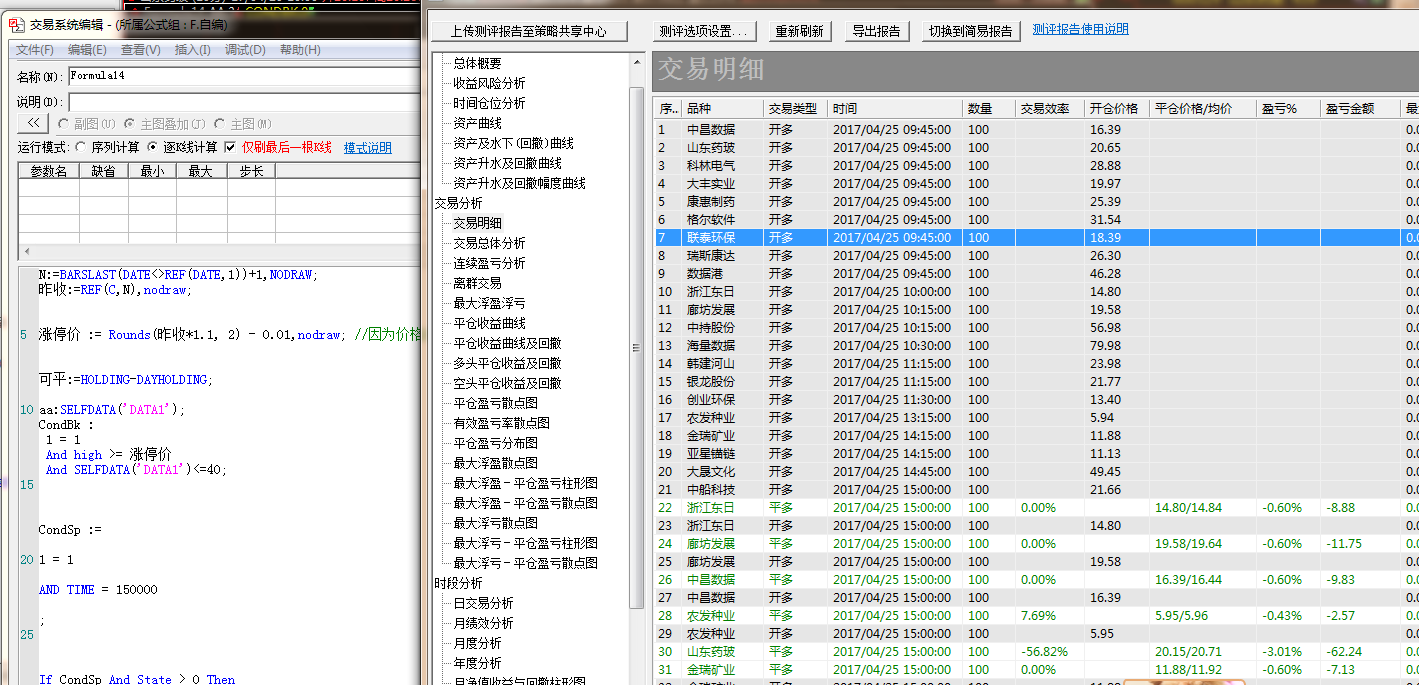Select 总体概要 in the report tree

click(x=477, y=63)
